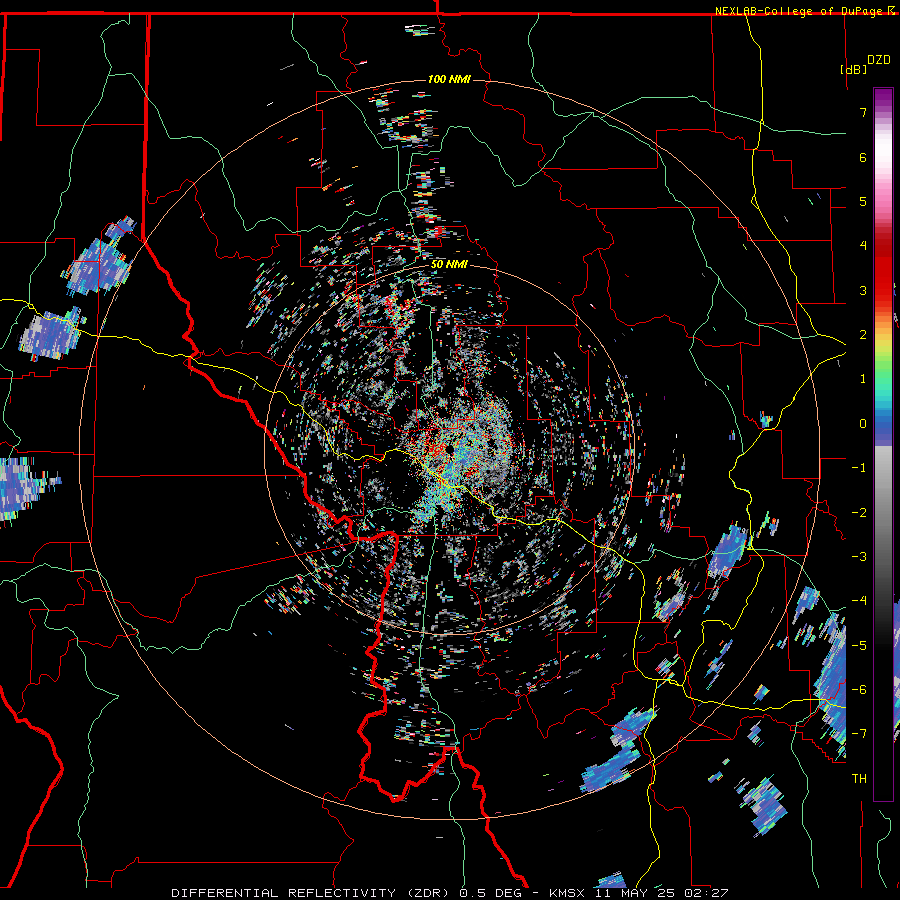Click the 02:27 timestamp text
The image size is (900, 900).
(705, 893)
